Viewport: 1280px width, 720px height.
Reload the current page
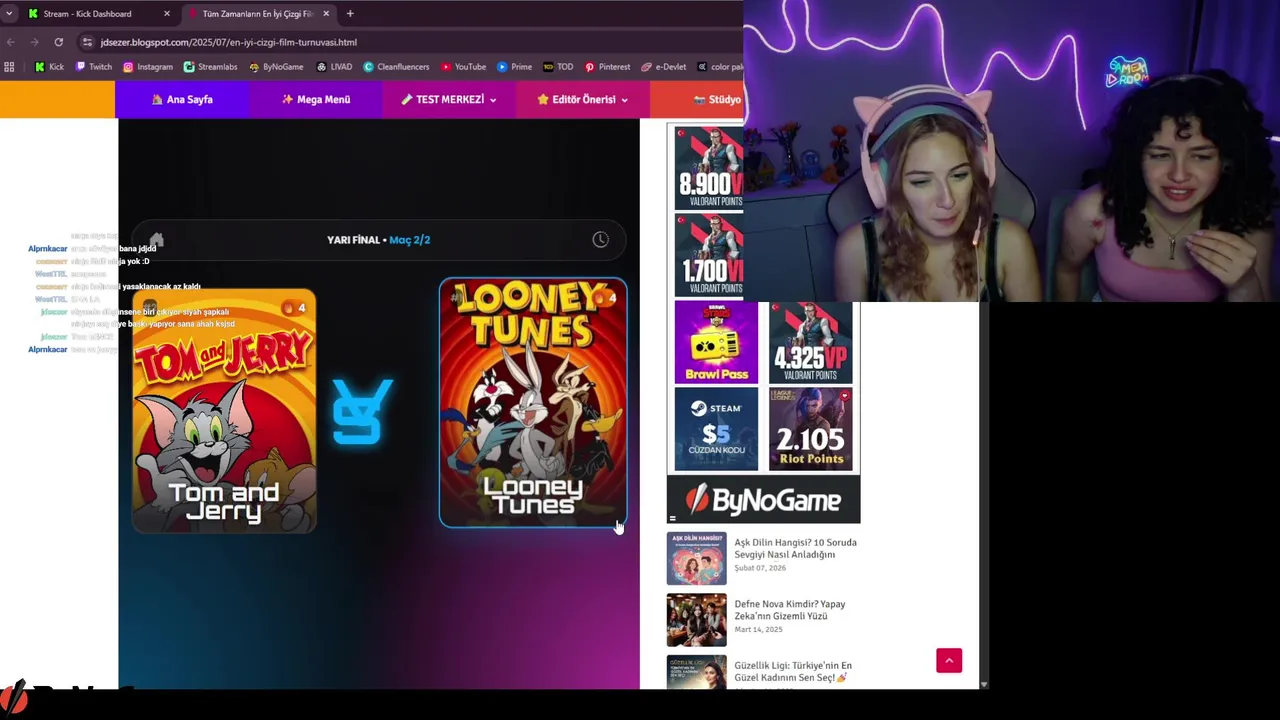pos(59,42)
